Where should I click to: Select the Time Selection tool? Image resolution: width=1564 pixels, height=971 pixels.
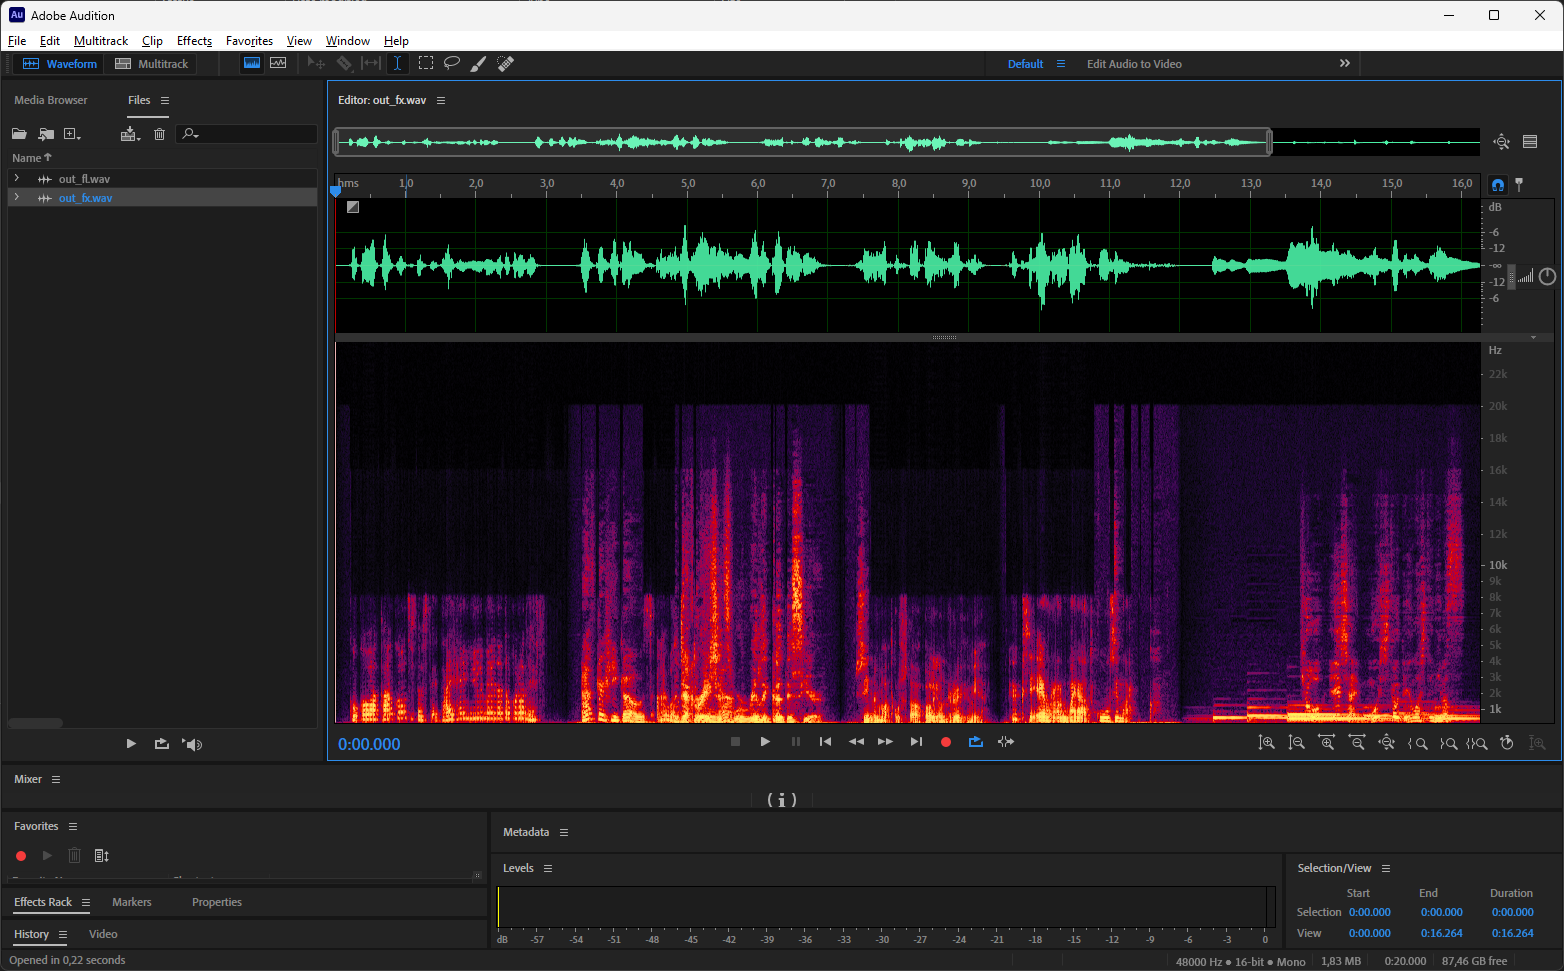(x=397, y=63)
